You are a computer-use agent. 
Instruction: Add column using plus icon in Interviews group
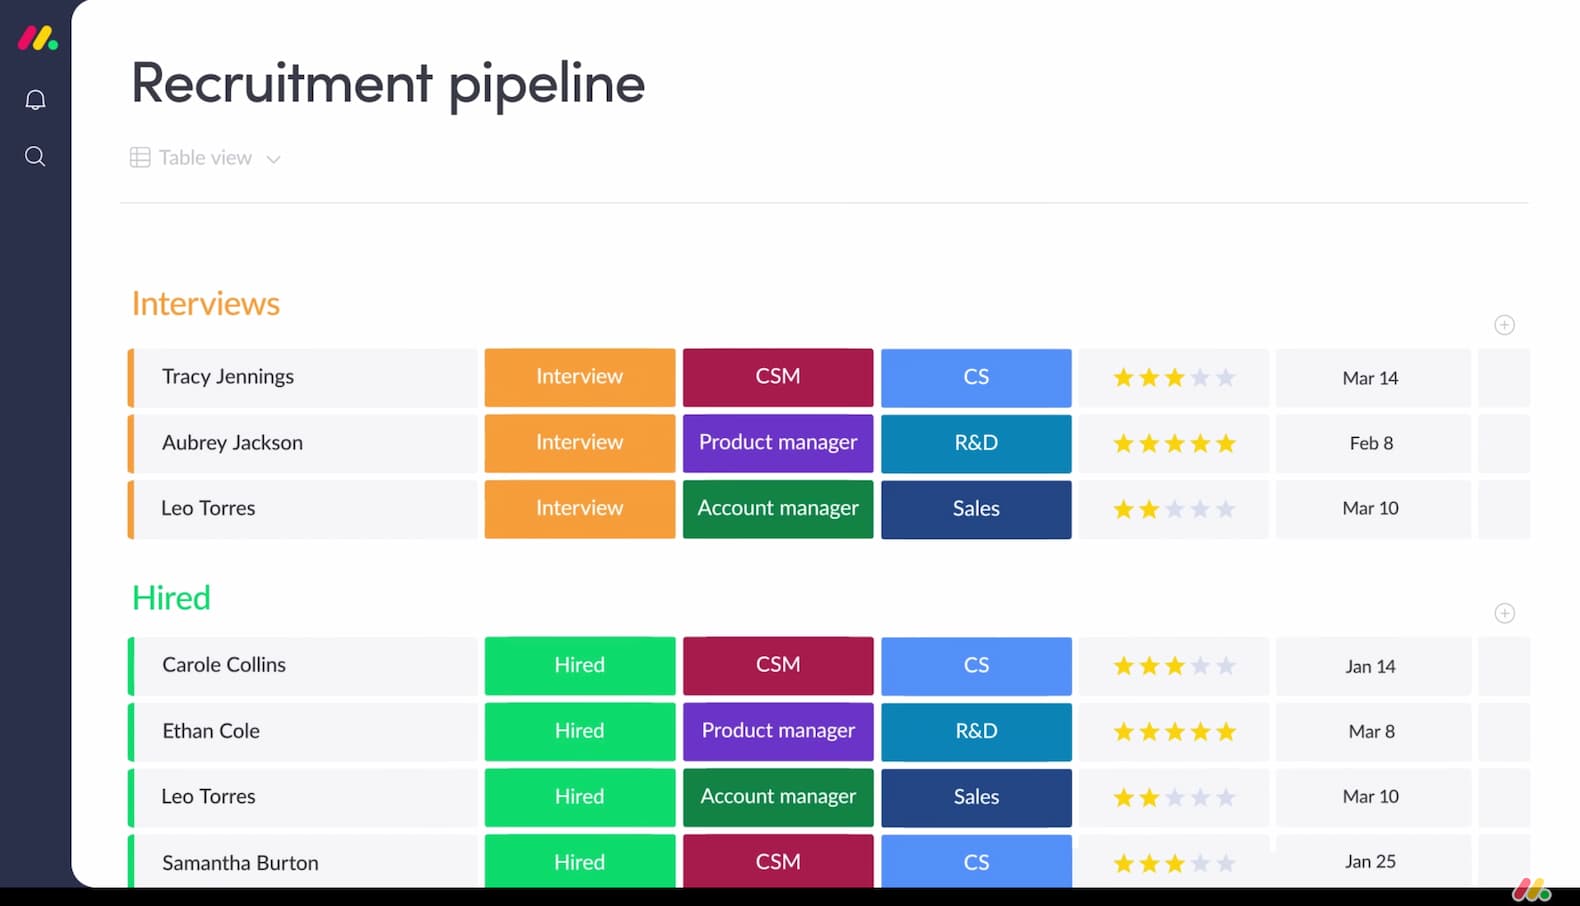[1504, 325]
